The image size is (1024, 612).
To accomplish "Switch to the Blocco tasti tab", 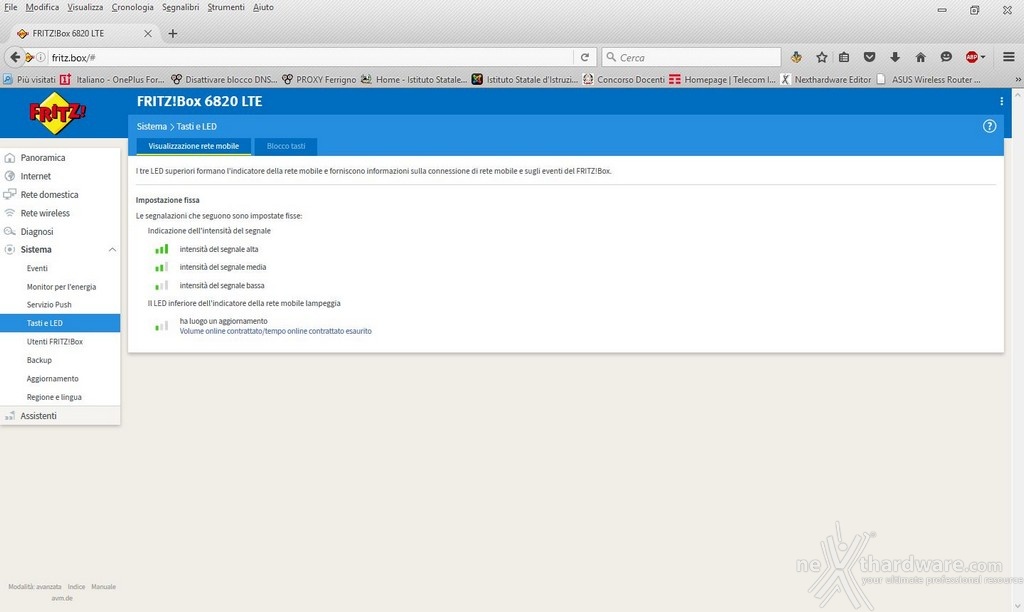I will (286, 146).
